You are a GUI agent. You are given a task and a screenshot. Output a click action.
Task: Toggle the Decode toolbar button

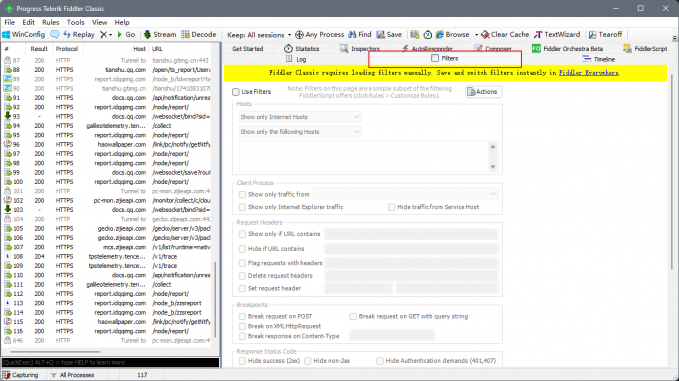[199, 35]
